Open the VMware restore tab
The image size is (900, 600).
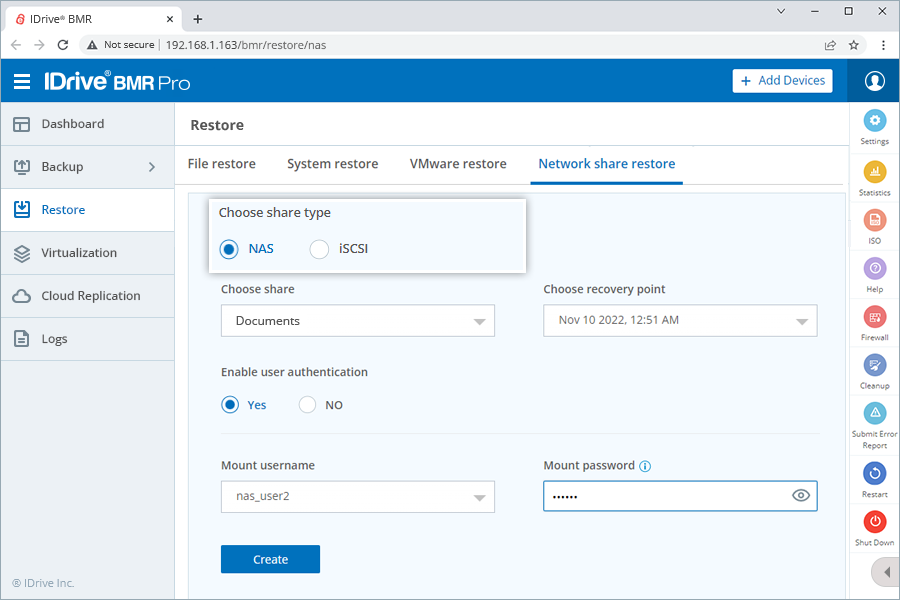click(x=458, y=164)
